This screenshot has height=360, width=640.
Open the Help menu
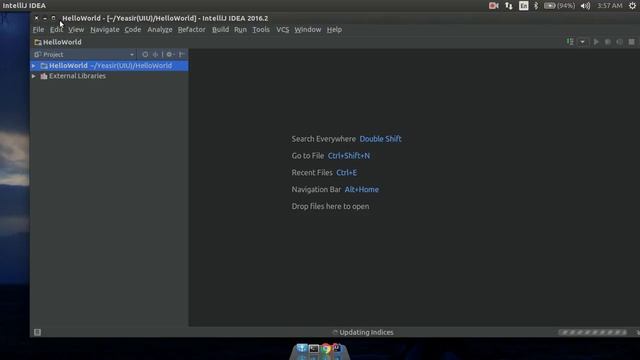(334, 29)
